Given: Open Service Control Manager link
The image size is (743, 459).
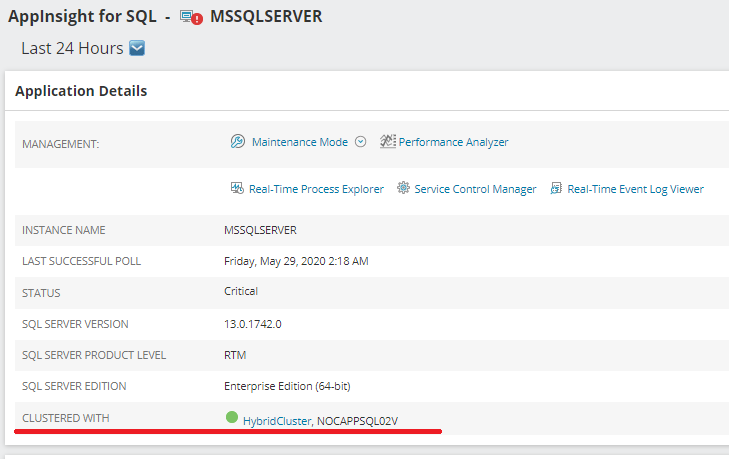Looking at the screenshot, I should (x=475, y=189).
